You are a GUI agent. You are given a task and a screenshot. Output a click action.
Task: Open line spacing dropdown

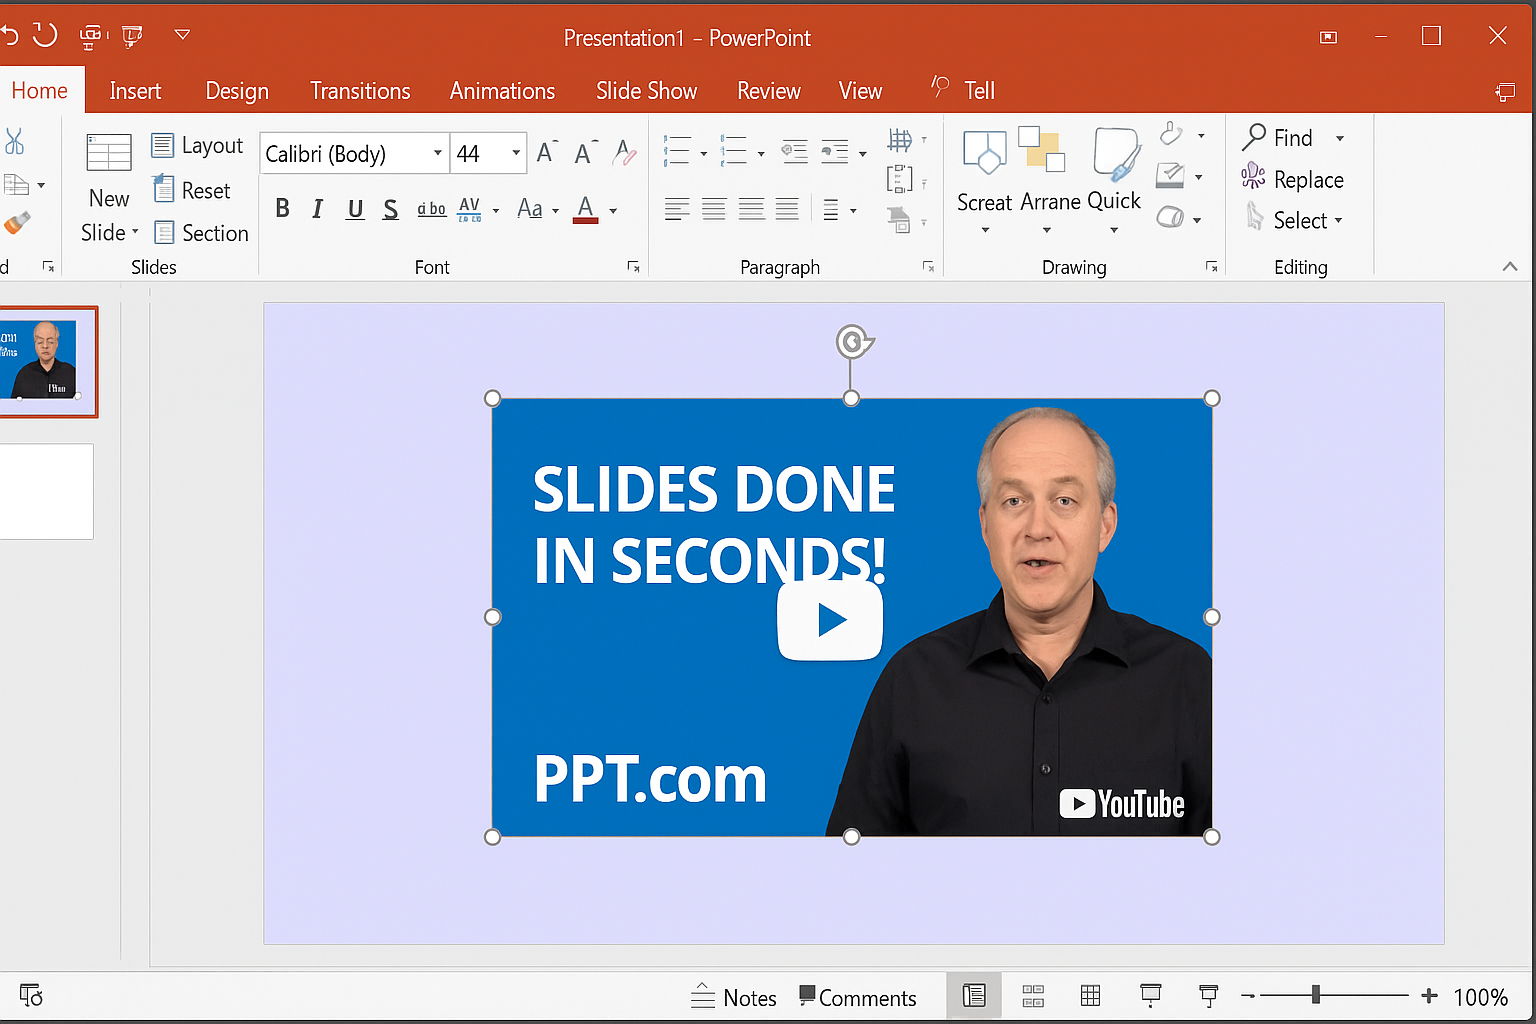(838, 210)
